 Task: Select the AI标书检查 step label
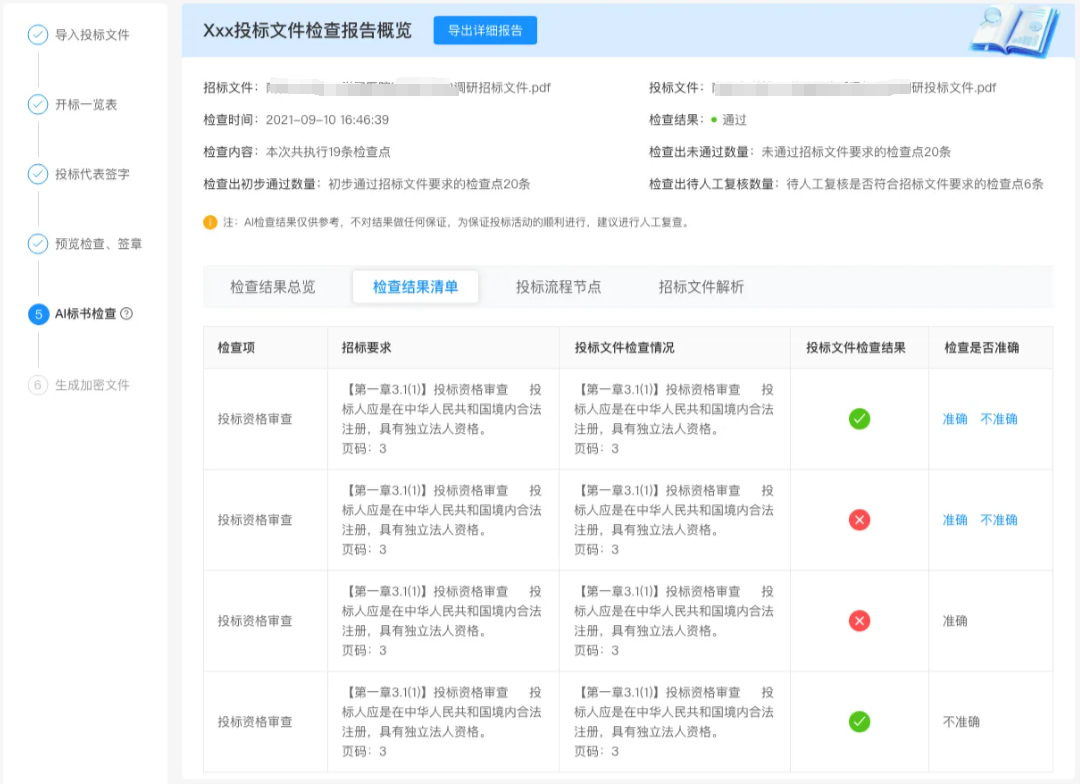(x=85, y=313)
